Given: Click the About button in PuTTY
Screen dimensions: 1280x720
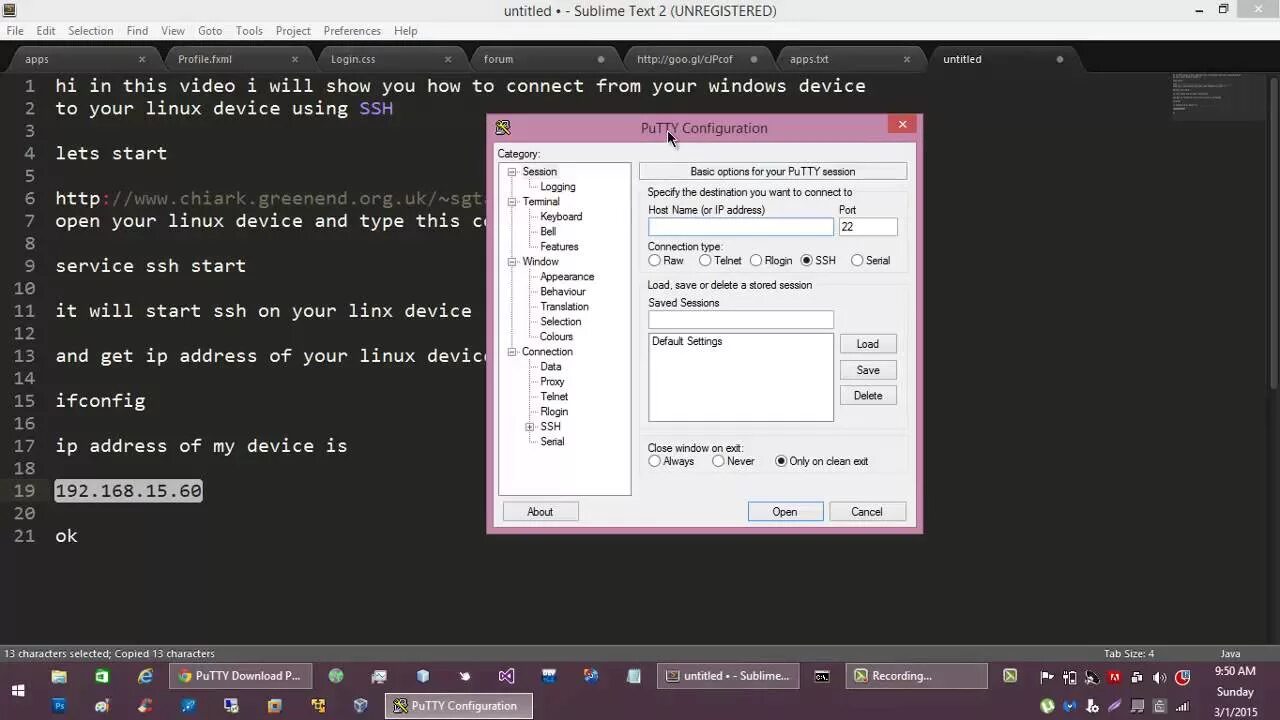Looking at the screenshot, I should click(540, 512).
